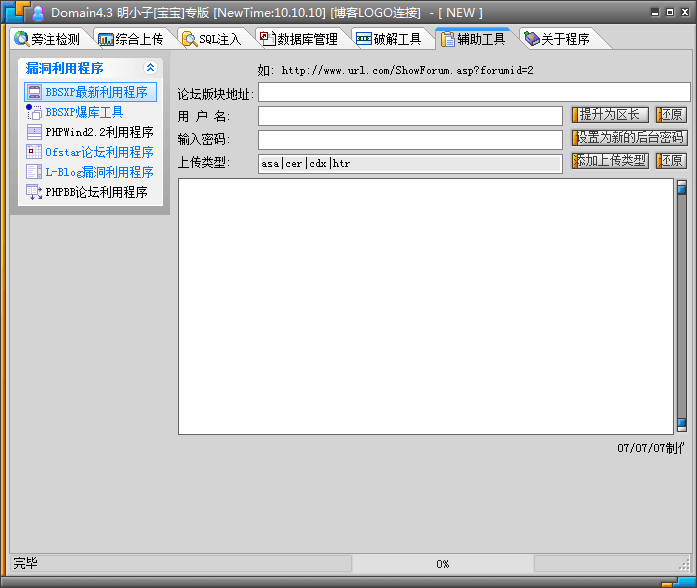Click into the 用户名 text field
This screenshot has width=697, height=588.
coord(410,116)
